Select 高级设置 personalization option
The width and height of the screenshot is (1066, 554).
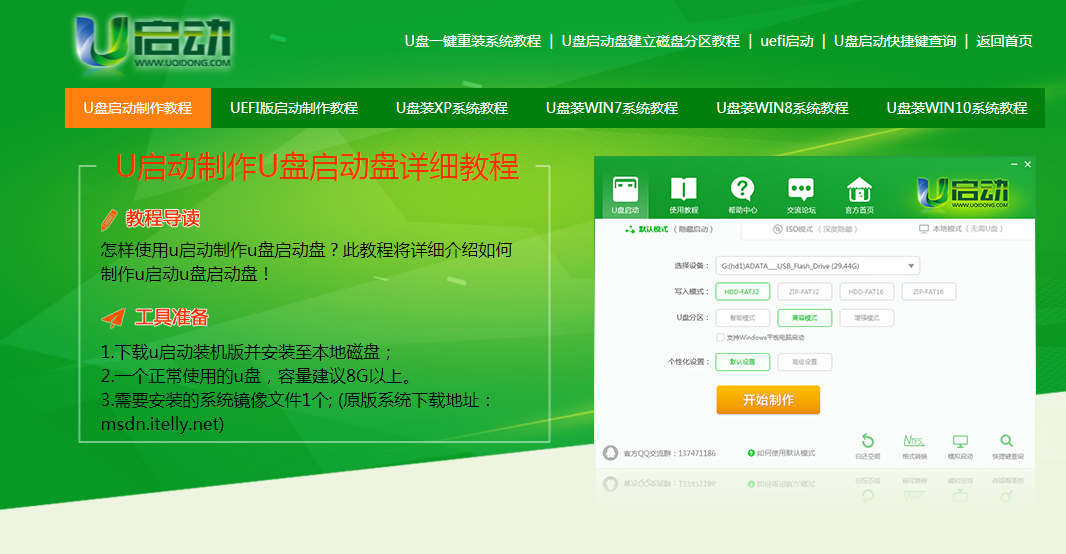tap(804, 362)
